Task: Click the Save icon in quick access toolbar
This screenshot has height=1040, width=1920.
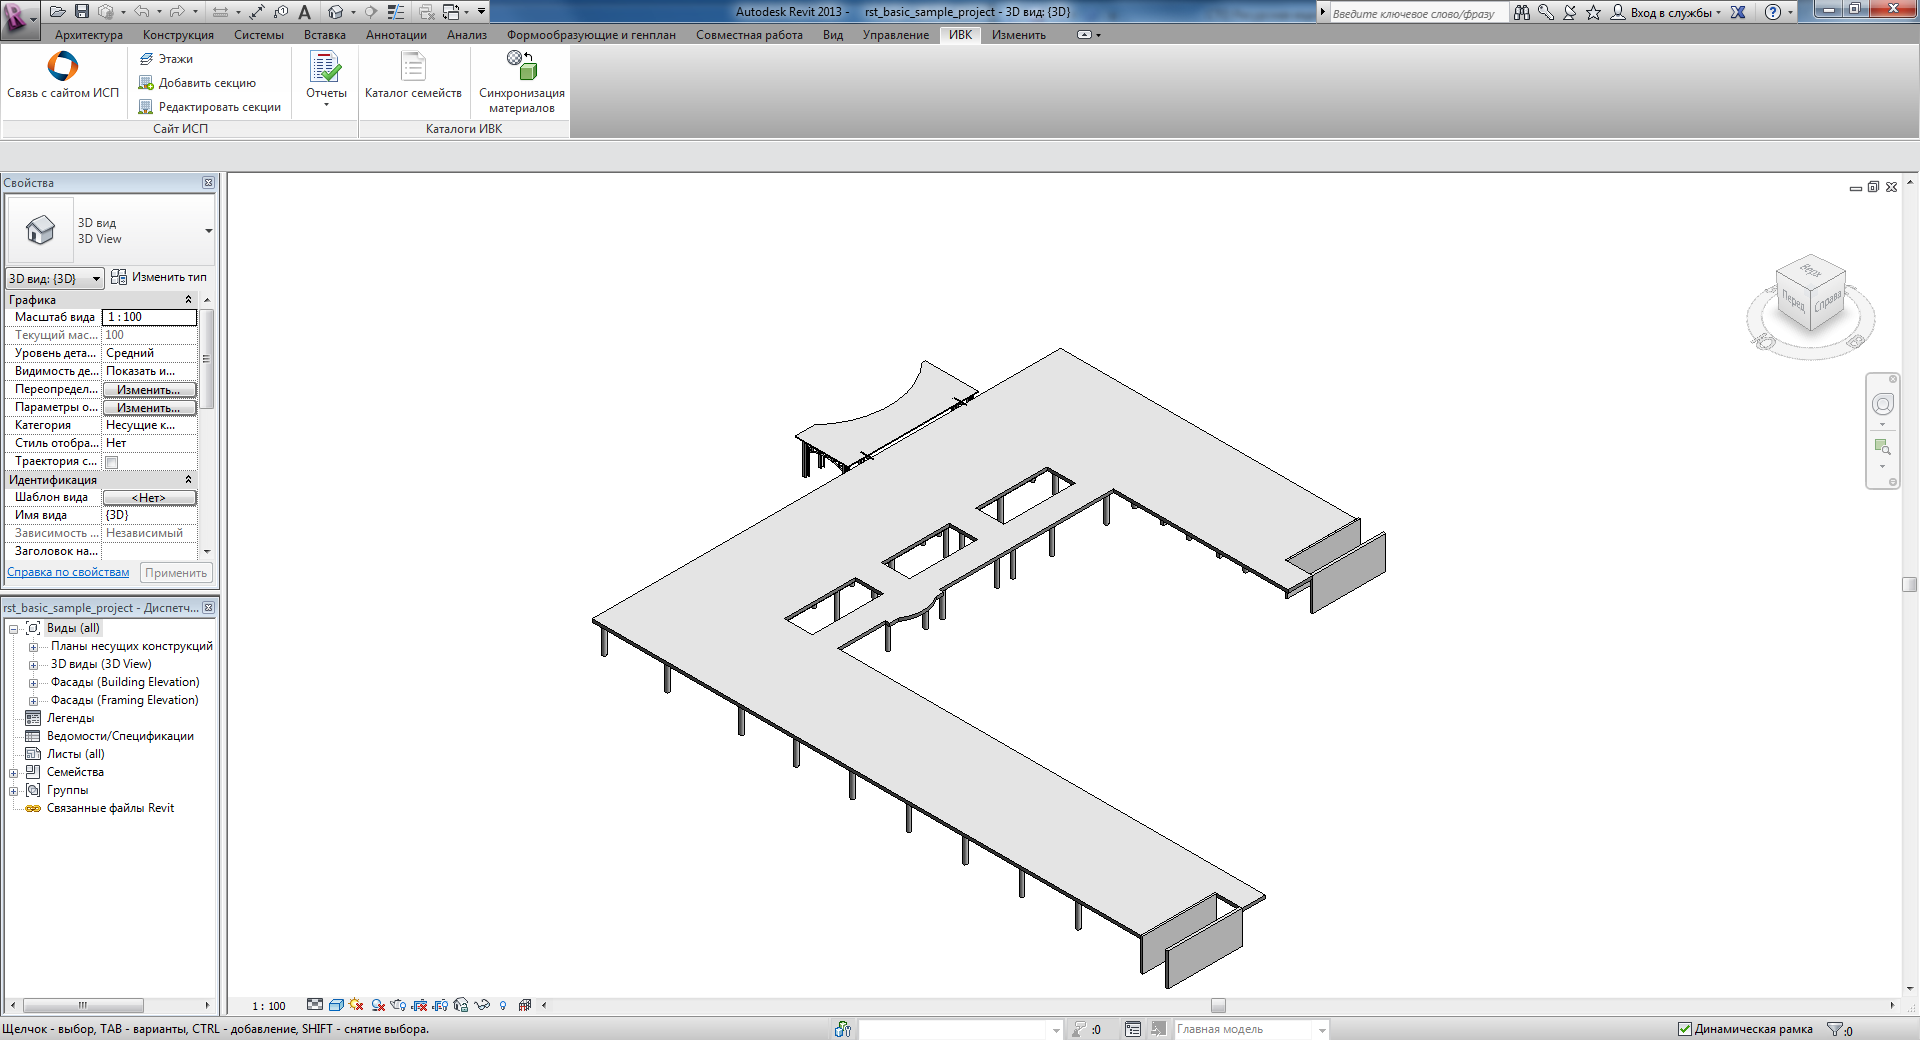Action: (x=82, y=12)
